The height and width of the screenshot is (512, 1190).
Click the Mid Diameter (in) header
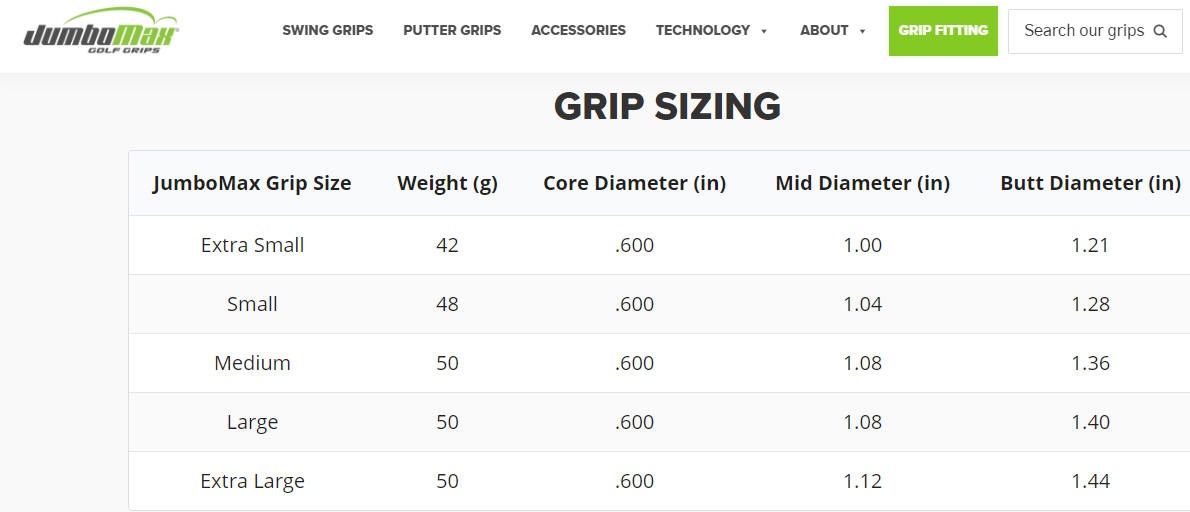pos(863,183)
